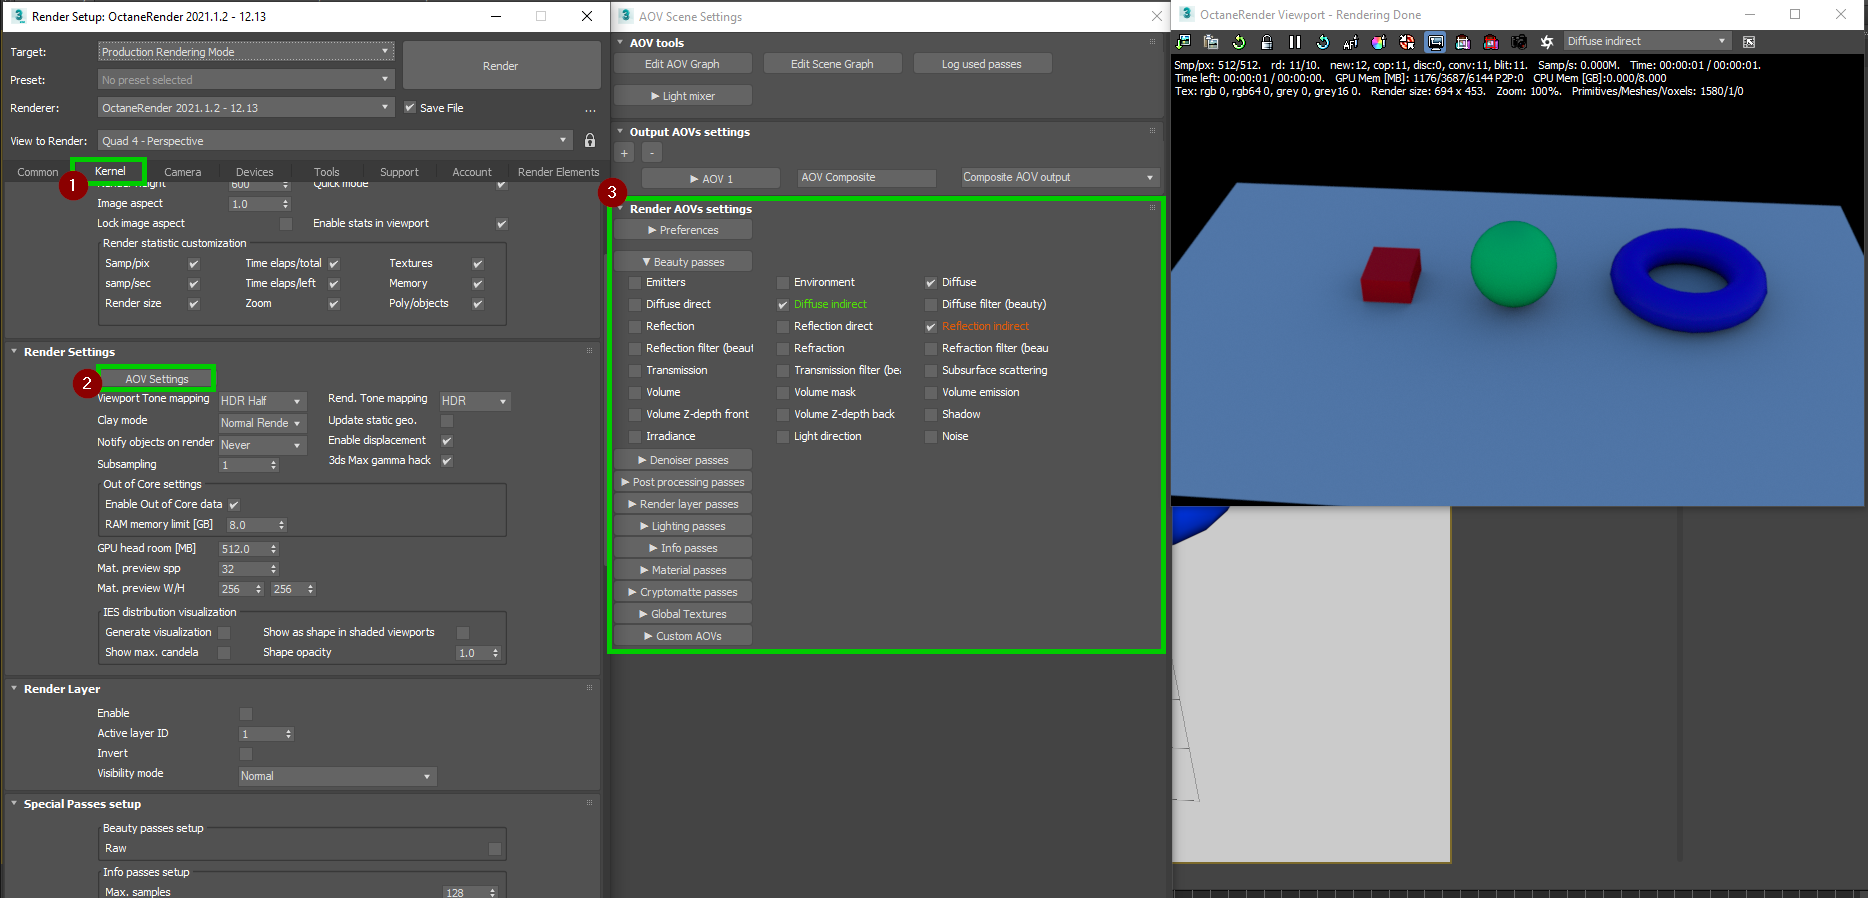Open the View to Render dropdown
1868x898 pixels.
tap(335, 141)
